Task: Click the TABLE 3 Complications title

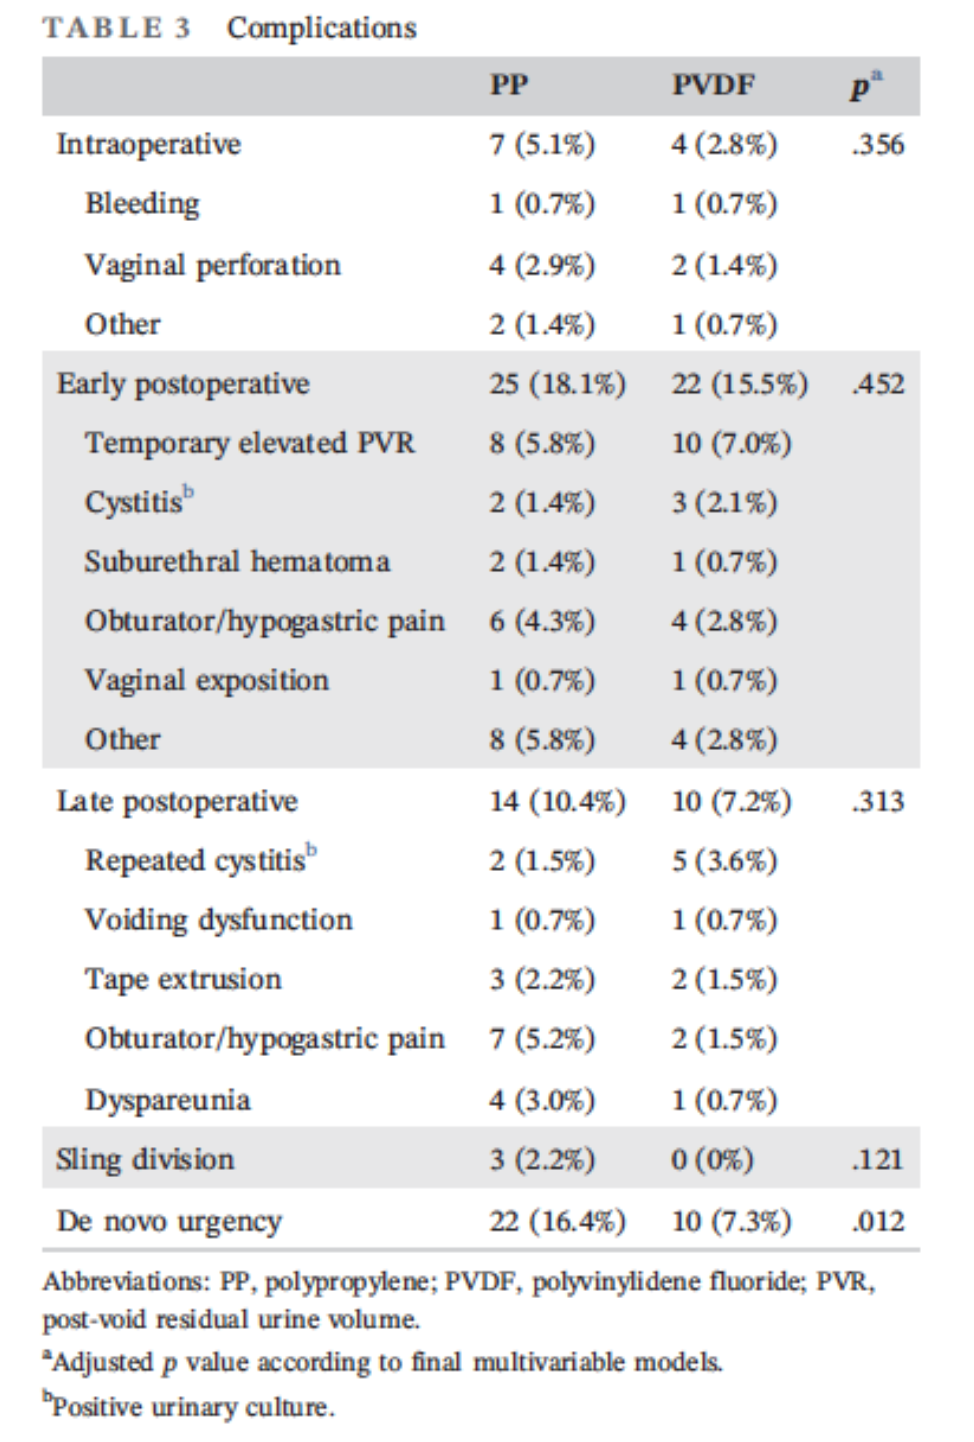Action: 229,28
